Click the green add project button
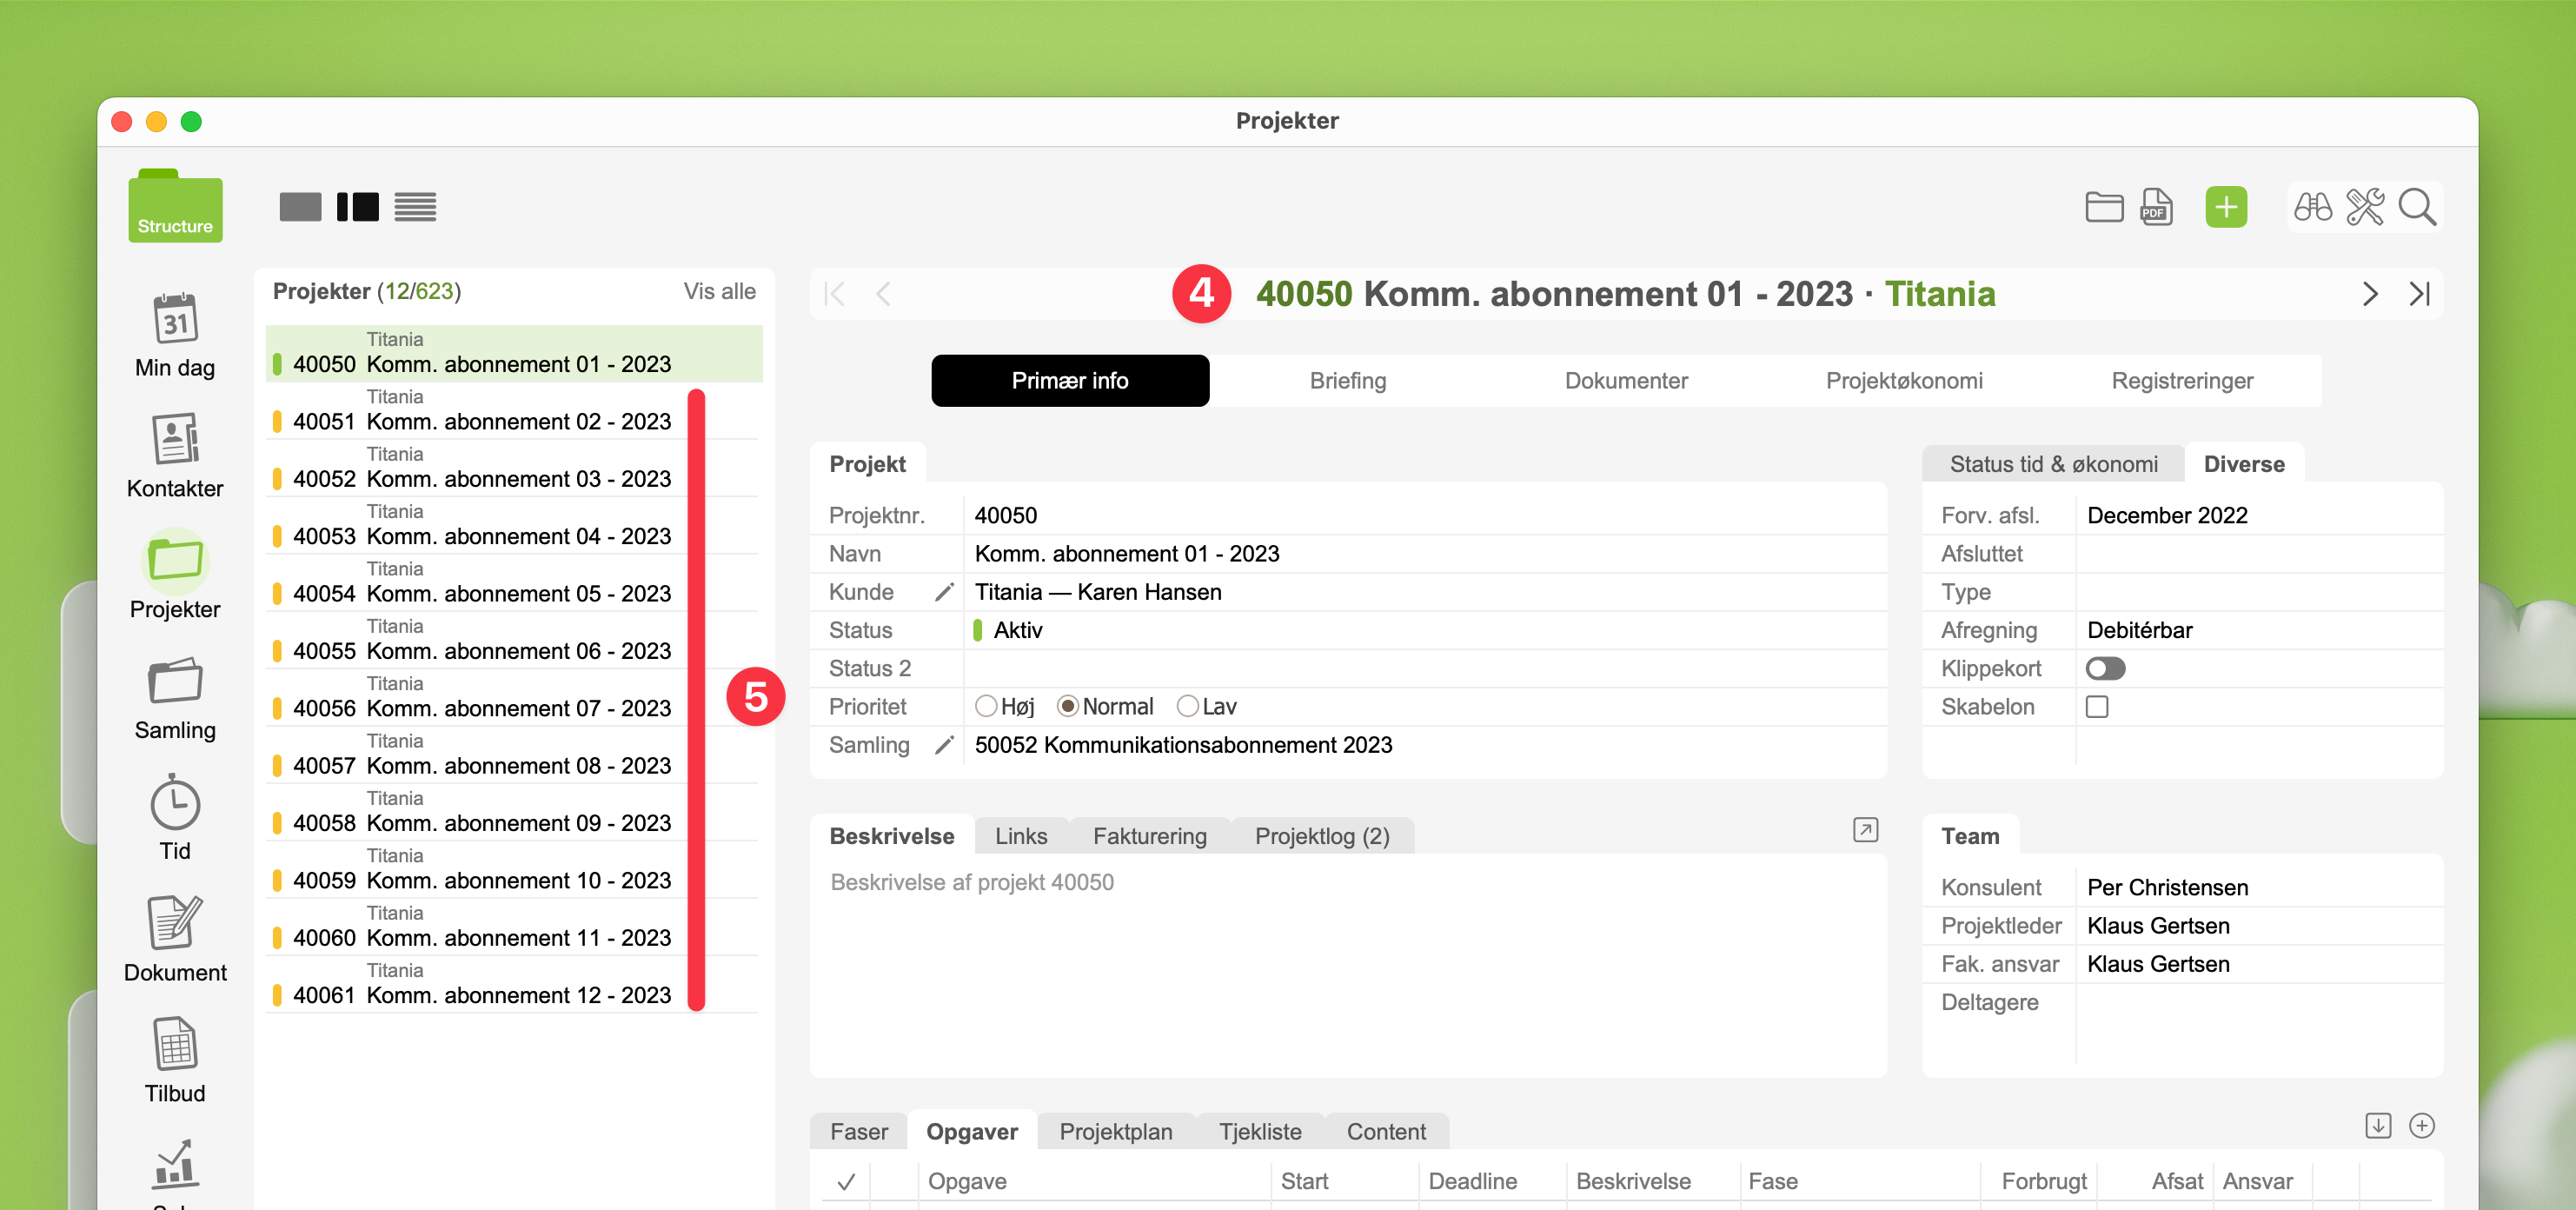Screen dimensions: 2576x1210 (2225, 207)
